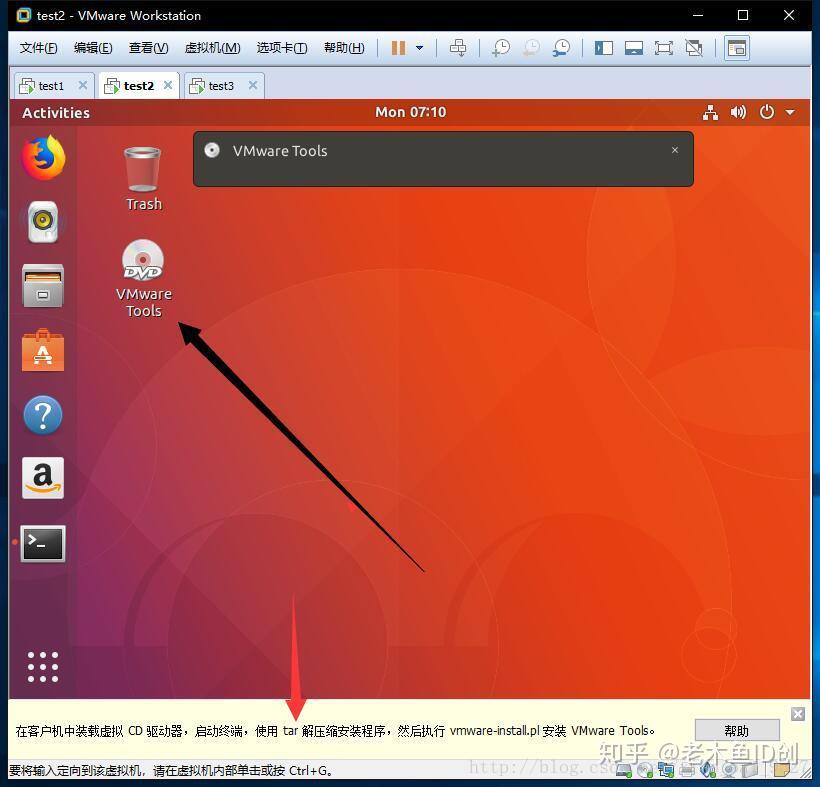The width and height of the screenshot is (820, 787).
Task: Click the network adapter status icon
Action: coord(666,769)
